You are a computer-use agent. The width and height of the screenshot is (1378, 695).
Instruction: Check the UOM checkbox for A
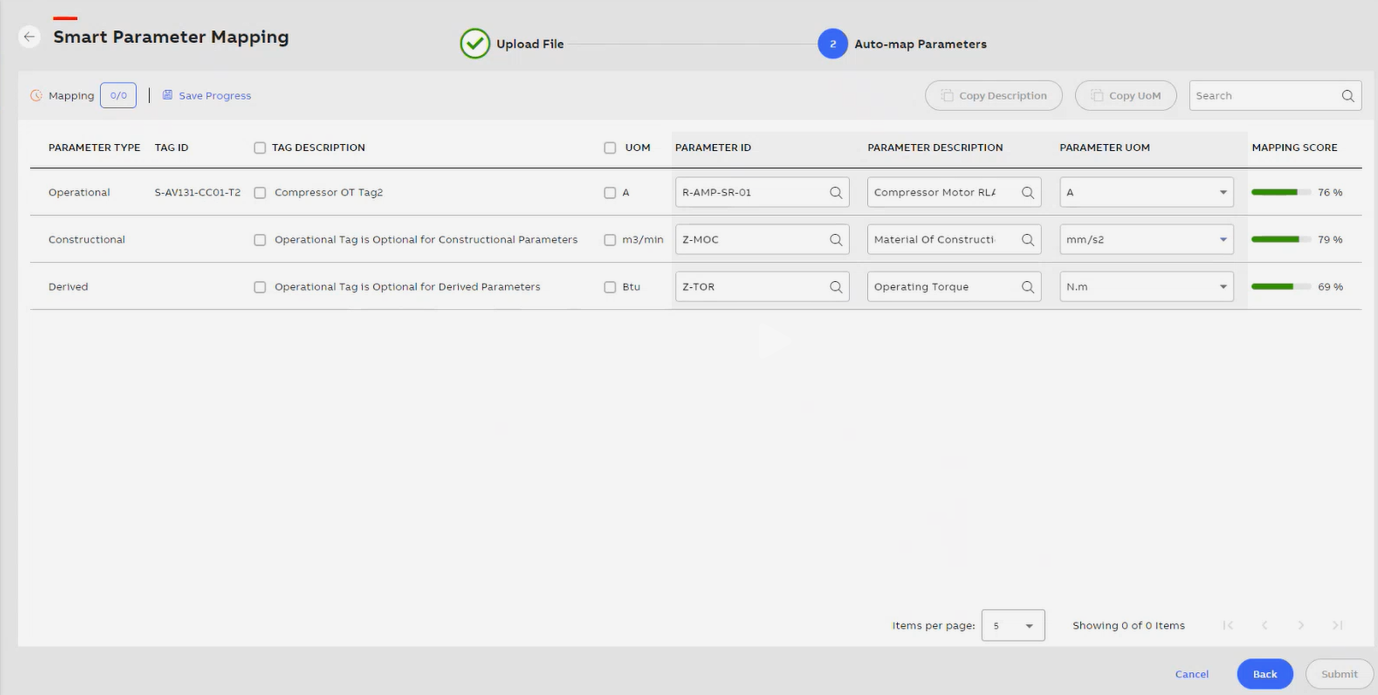point(610,193)
